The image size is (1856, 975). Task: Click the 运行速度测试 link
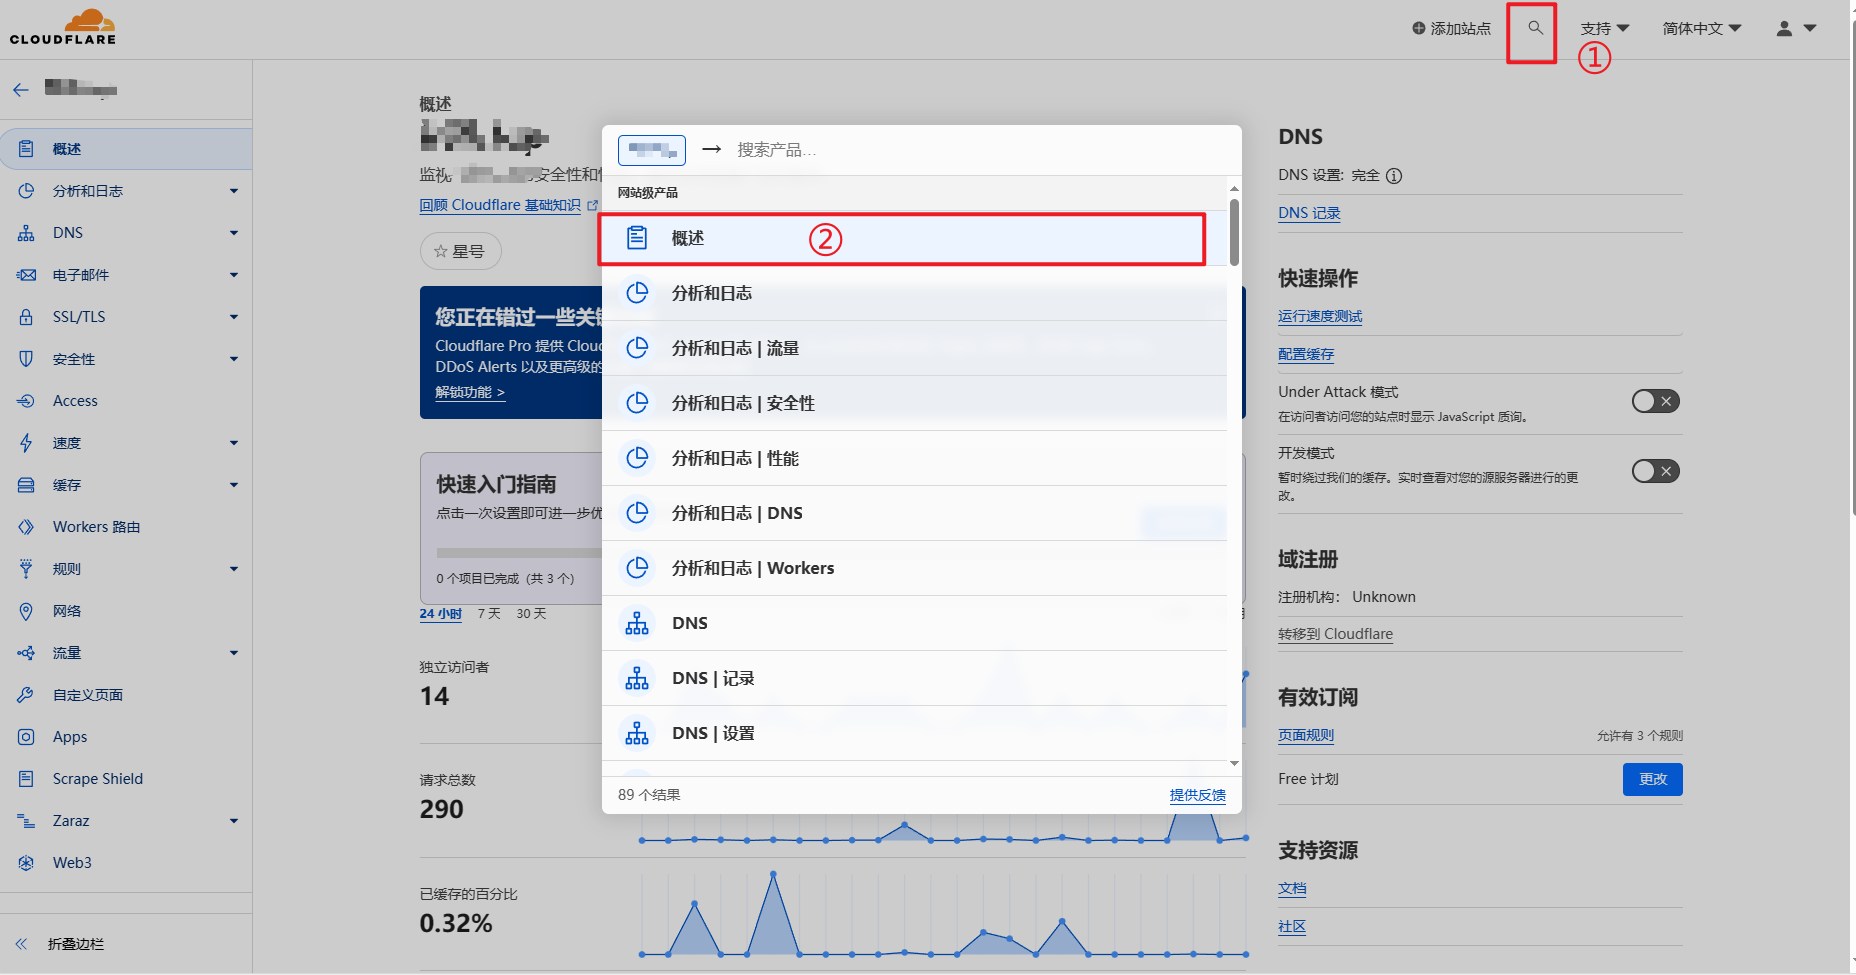tap(1320, 316)
